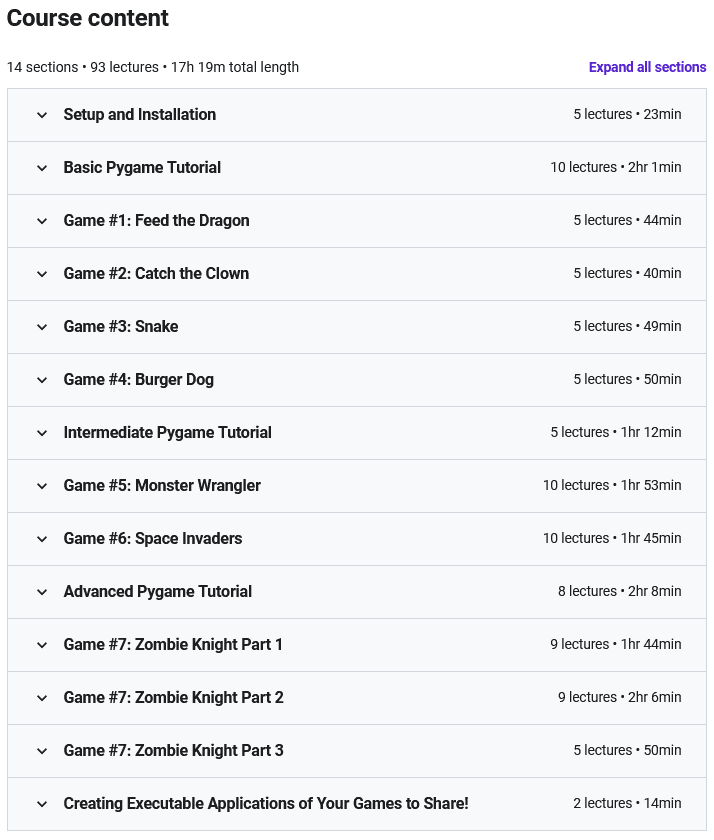This screenshot has height=840, width=714.
Task: Select Game #7: Zombie Knight Part 1 title
Action: [x=173, y=644]
